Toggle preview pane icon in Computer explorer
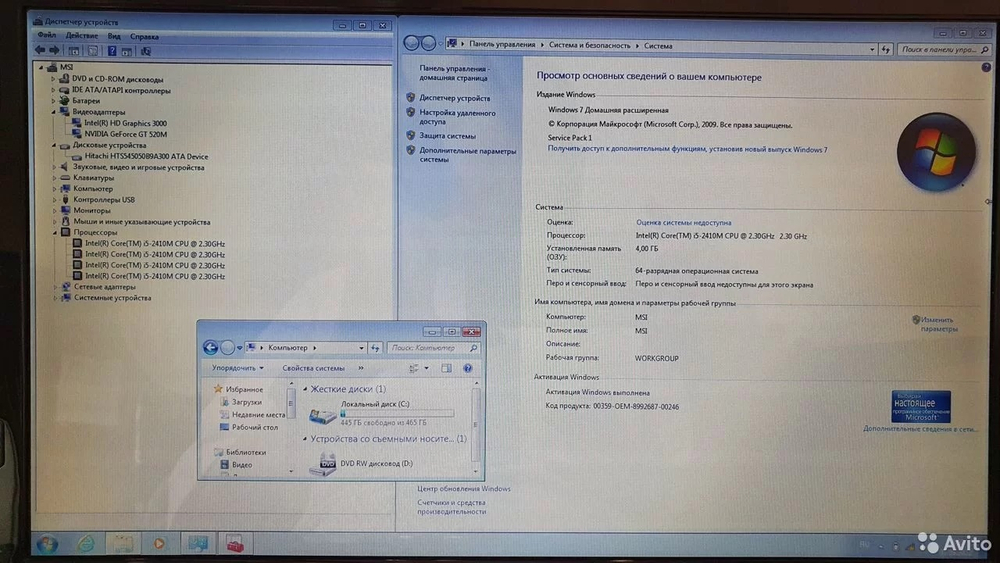The image size is (1000, 563). click(x=446, y=368)
